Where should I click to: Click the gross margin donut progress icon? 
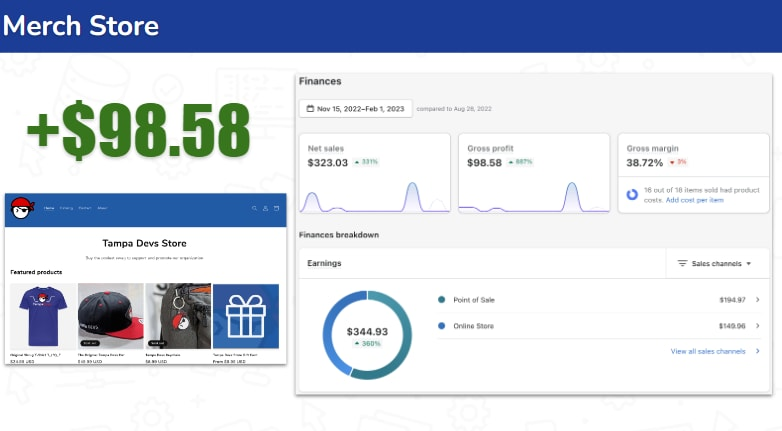point(632,194)
